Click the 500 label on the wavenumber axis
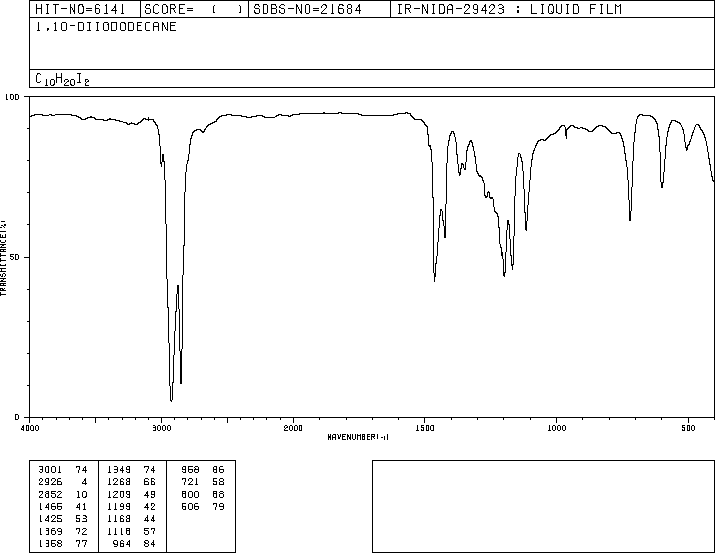The height and width of the screenshot is (553, 715). point(688,428)
